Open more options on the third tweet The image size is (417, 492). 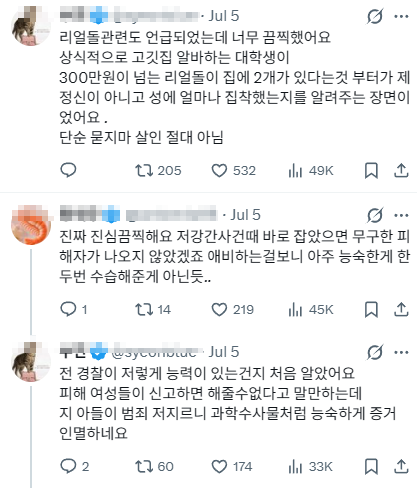tap(401, 352)
